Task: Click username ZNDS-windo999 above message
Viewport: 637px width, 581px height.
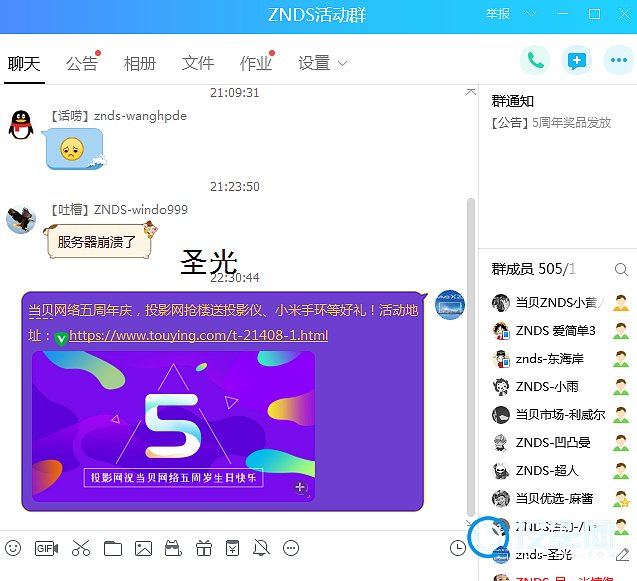Action: [x=141, y=210]
